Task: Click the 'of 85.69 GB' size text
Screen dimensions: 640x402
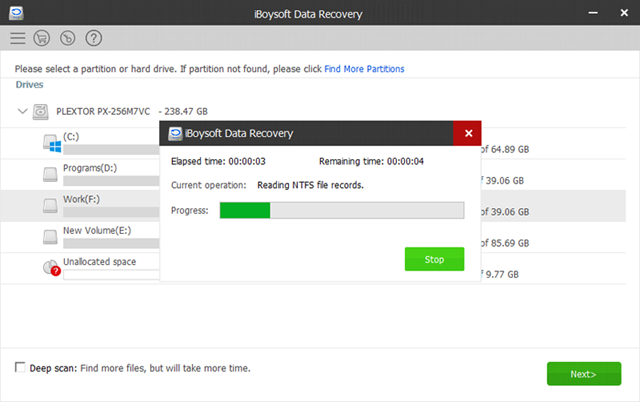Action: [505, 243]
